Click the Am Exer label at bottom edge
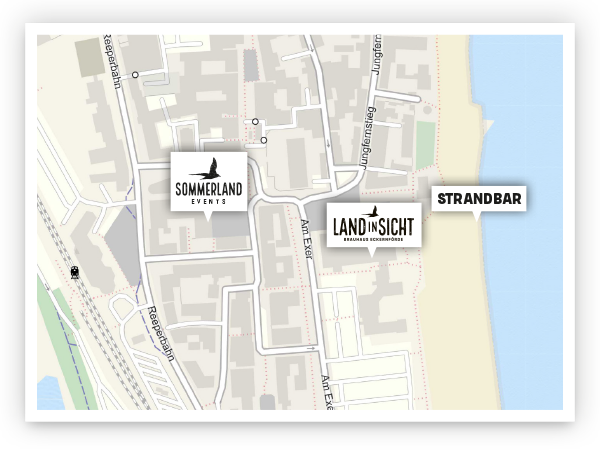 tap(326, 393)
